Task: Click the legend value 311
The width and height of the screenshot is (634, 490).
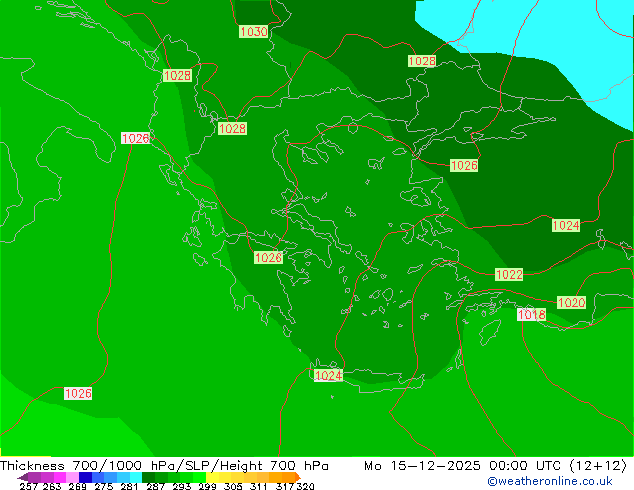Action: (259, 486)
